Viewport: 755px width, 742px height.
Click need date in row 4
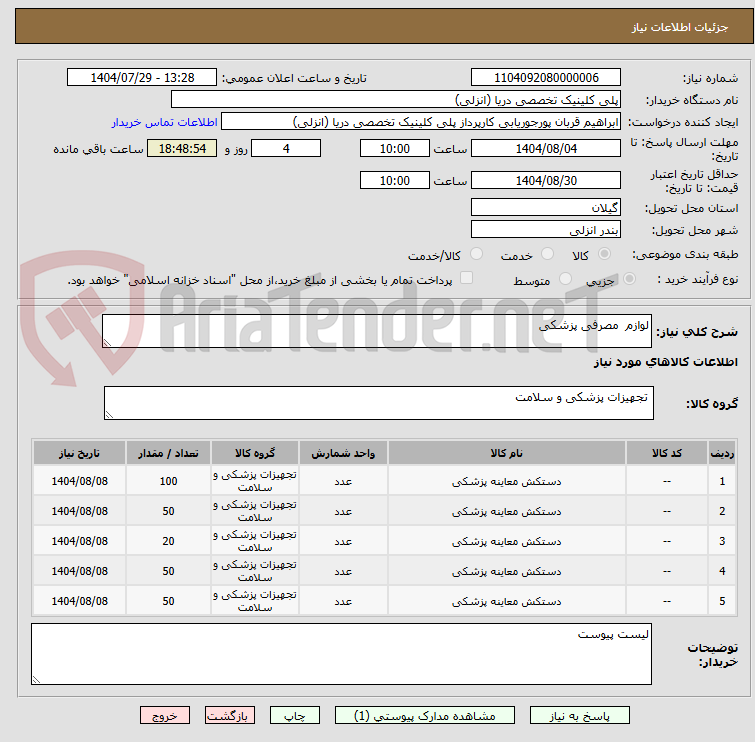click(79, 571)
